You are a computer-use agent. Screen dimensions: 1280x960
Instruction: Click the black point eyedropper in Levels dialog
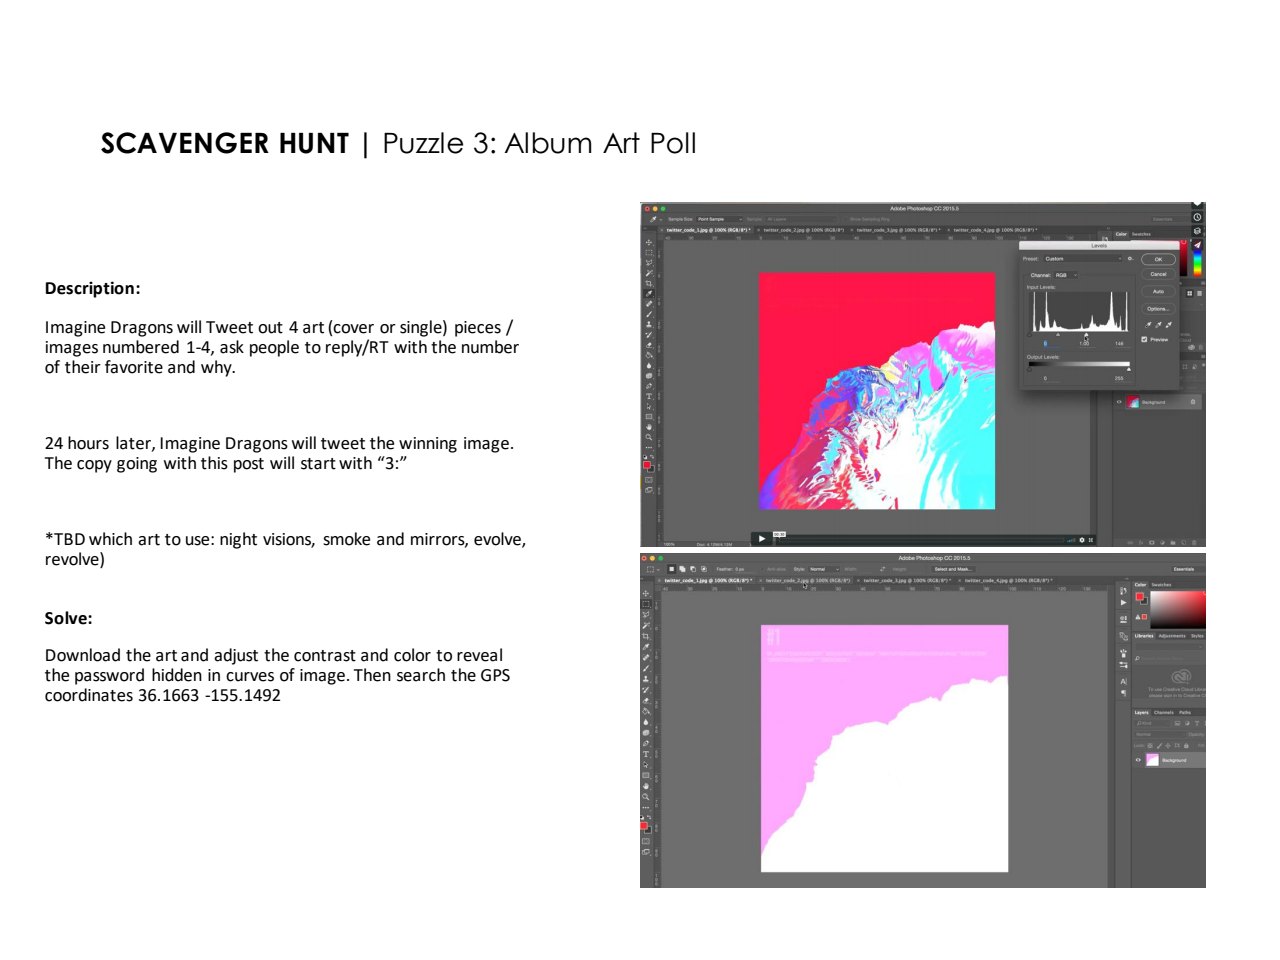pyautogui.click(x=1148, y=325)
